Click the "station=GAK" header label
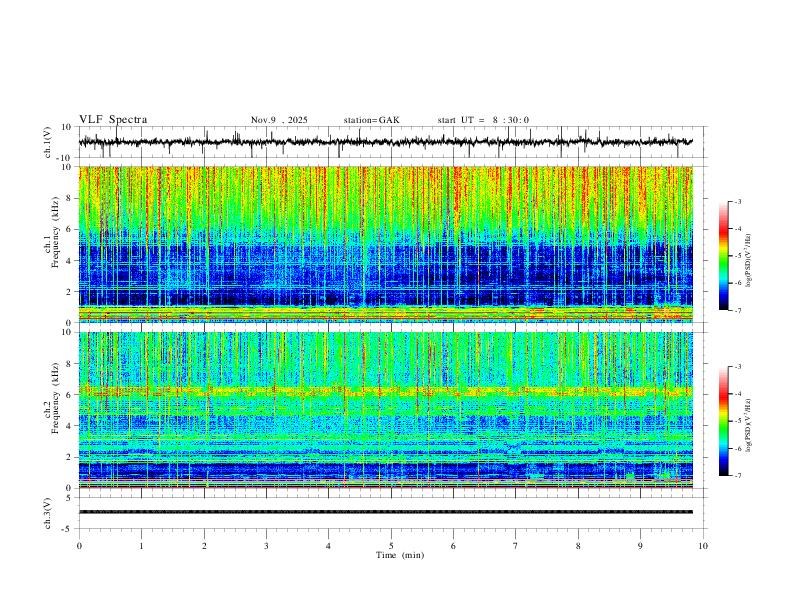The height and width of the screenshot is (612, 792). coord(371,120)
